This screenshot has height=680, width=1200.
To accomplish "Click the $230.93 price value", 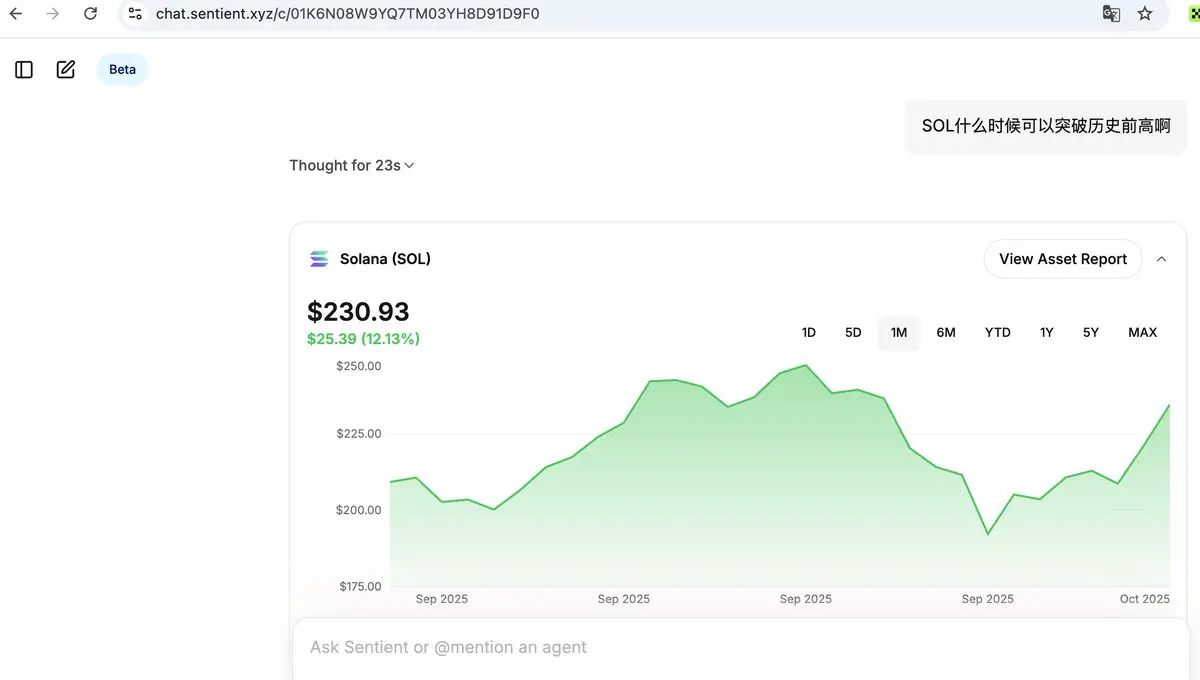I will click(x=358, y=311).
